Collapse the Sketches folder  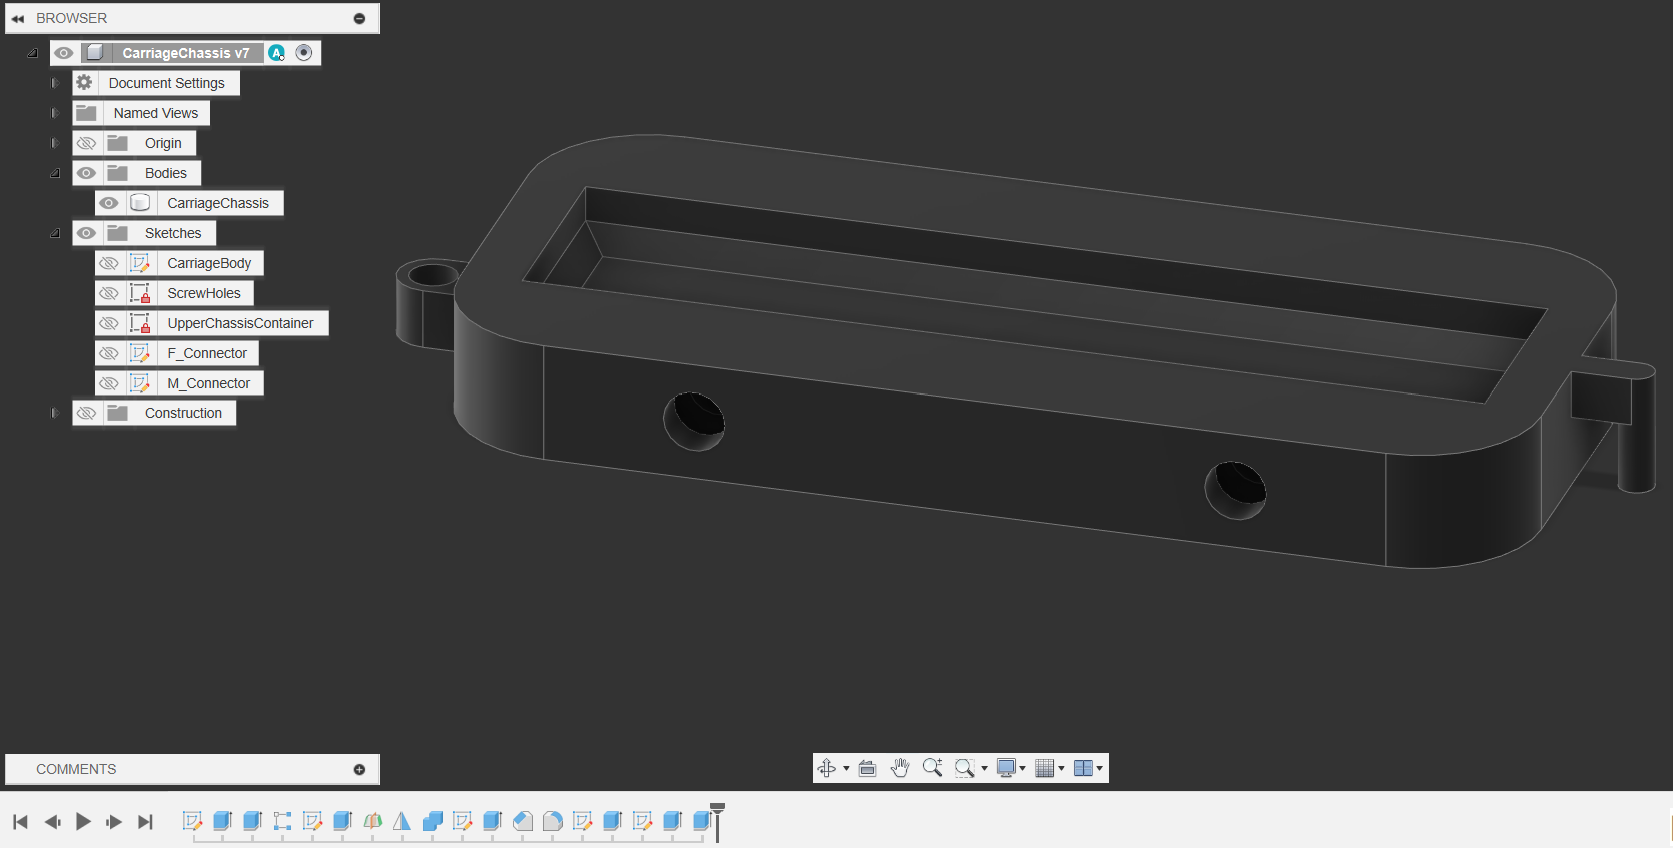(55, 233)
